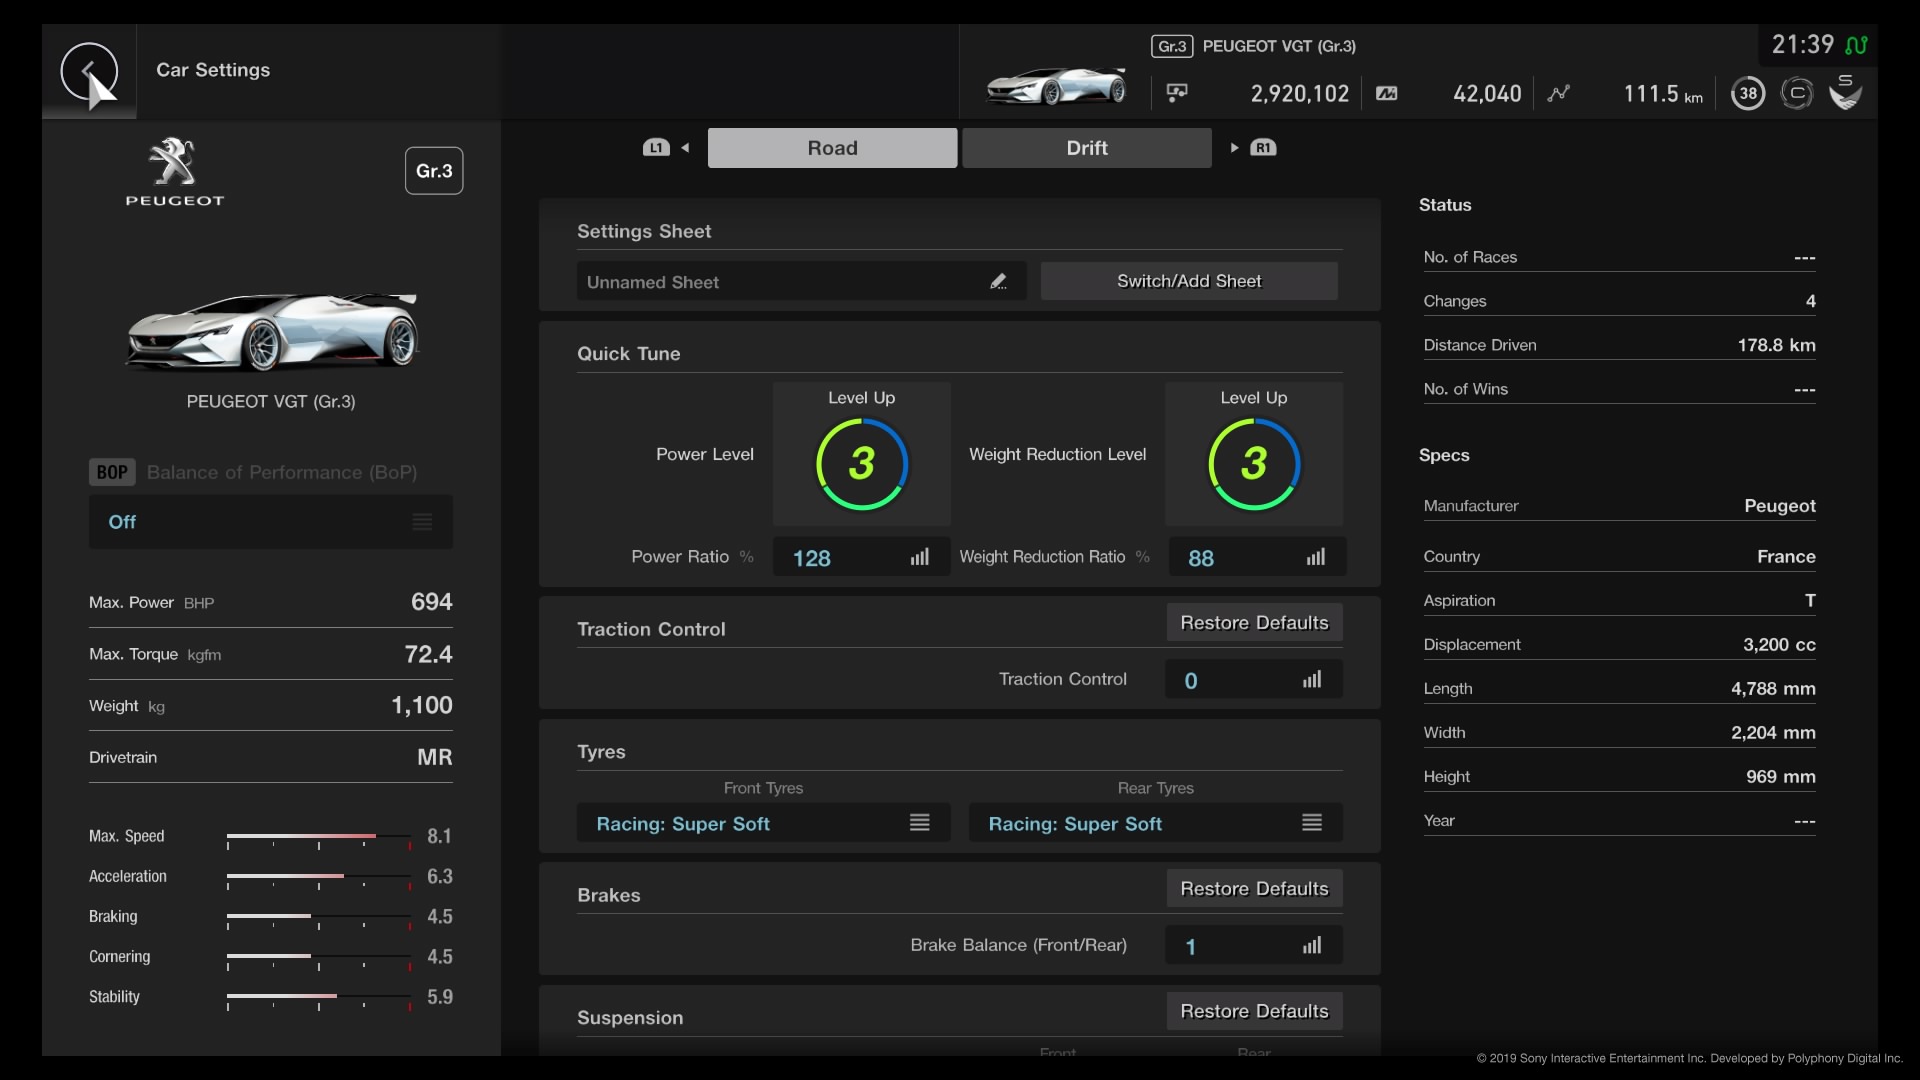The width and height of the screenshot is (1920, 1080).
Task: Click the Max. Speed 8.1 rating
Action: pos(439,836)
